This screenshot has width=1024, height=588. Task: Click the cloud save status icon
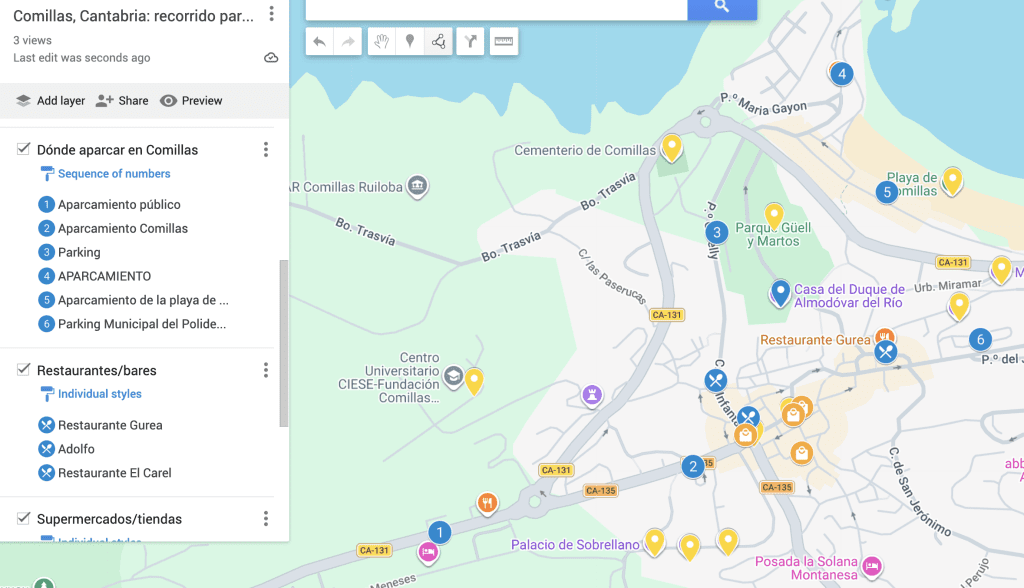click(x=271, y=58)
